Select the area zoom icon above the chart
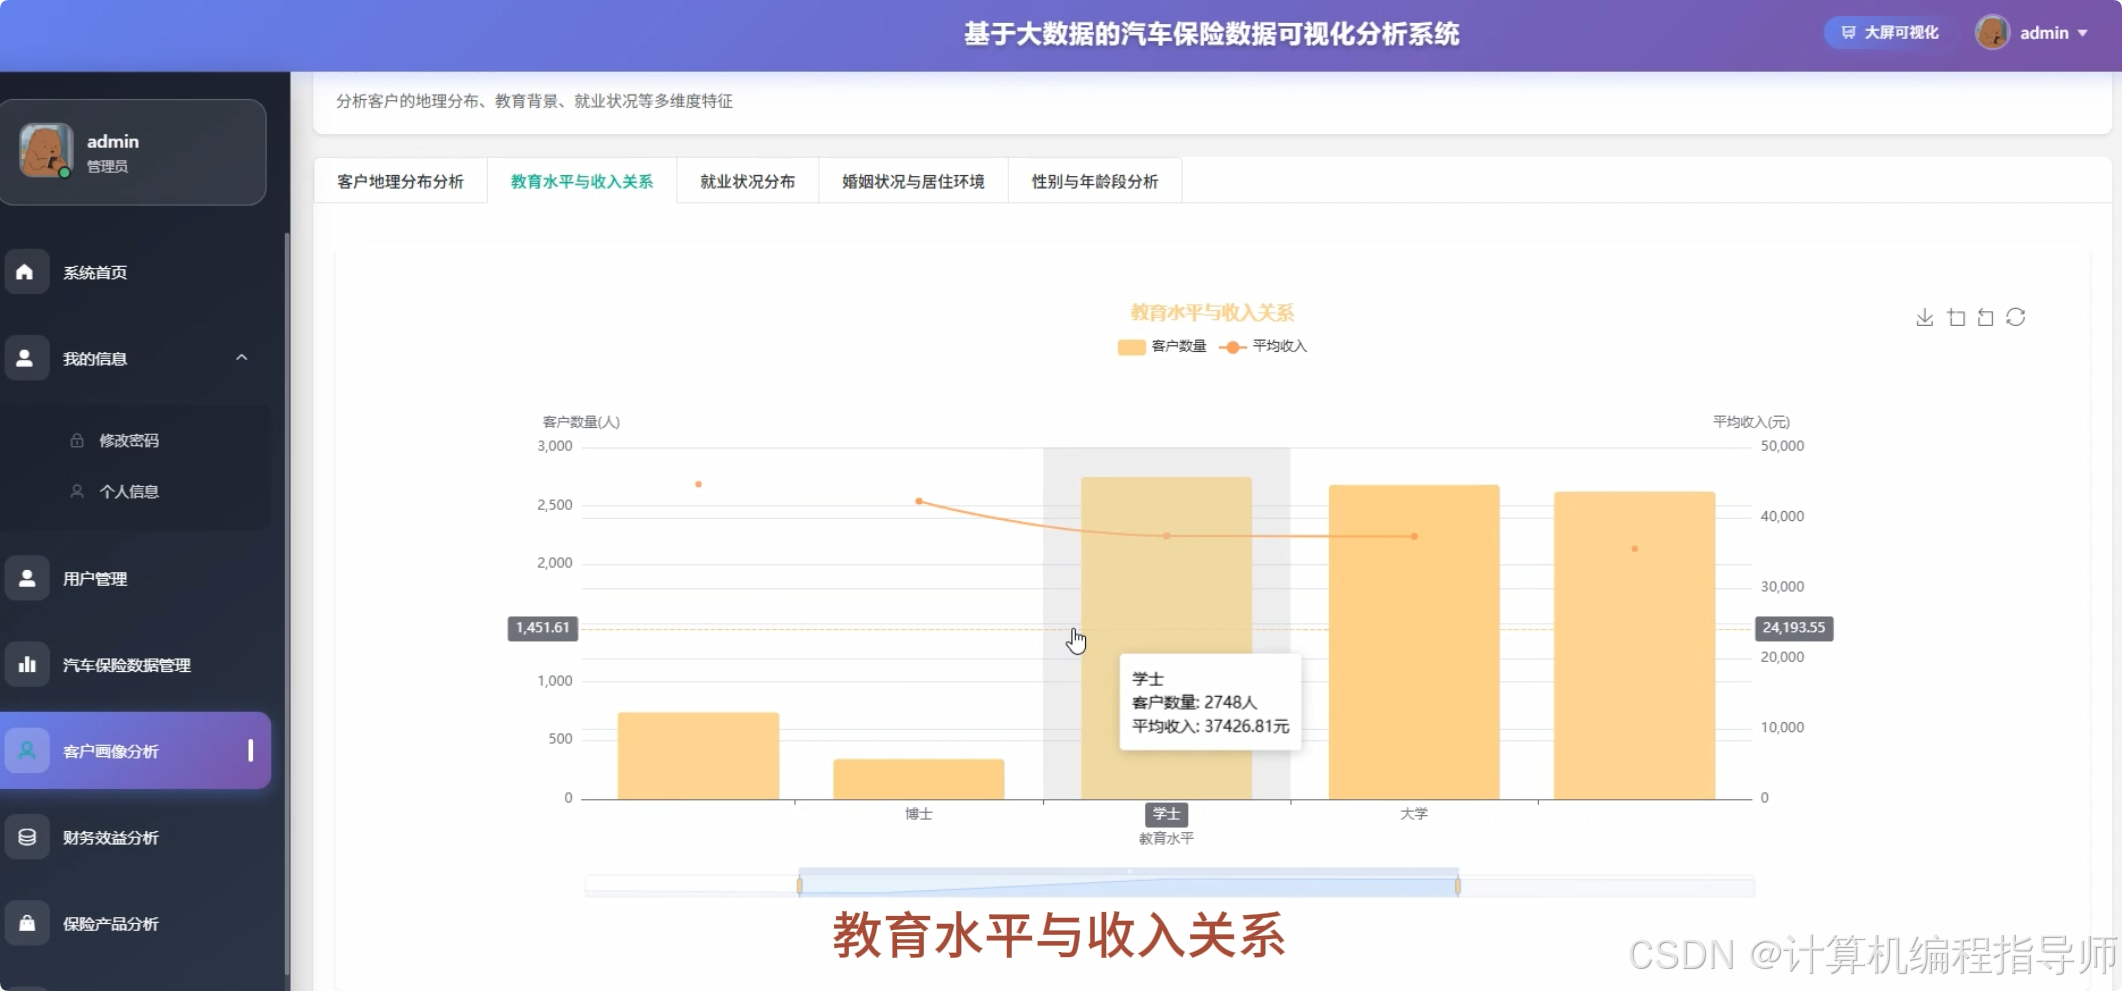Image resolution: width=2122 pixels, height=991 pixels. click(x=1956, y=317)
